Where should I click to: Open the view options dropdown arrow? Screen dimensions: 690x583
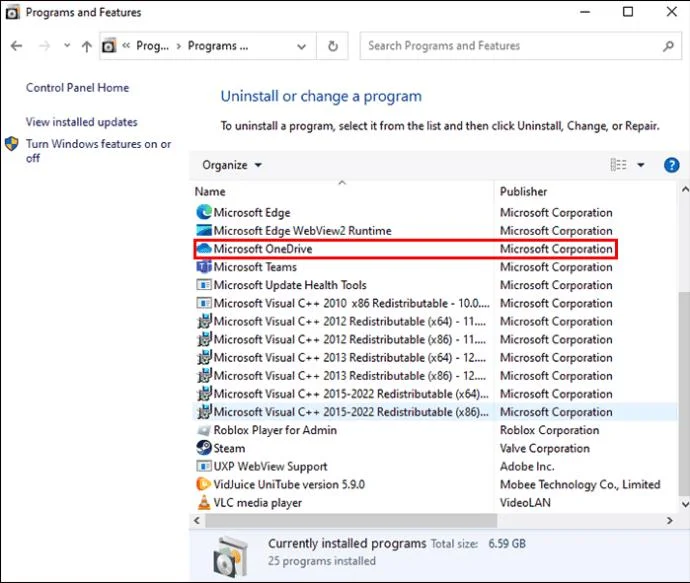point(641,165)
